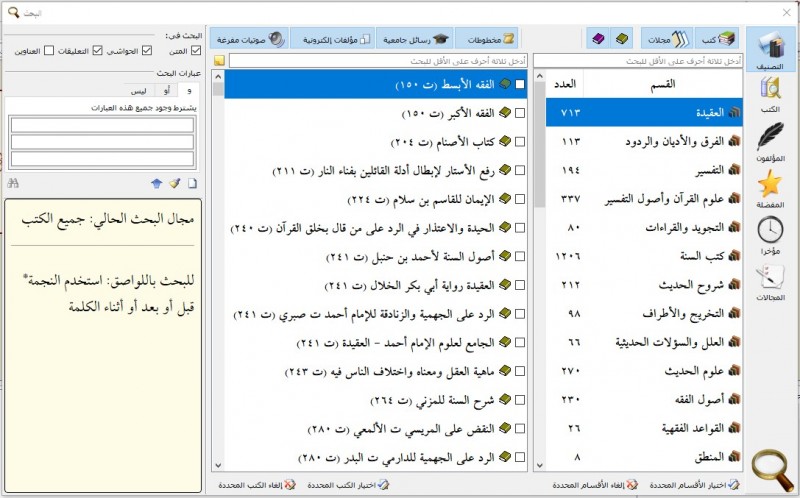800x498 pixels.
Task: Click إلغاء الكتب المحددة button
Action: [x=257, y=485]
